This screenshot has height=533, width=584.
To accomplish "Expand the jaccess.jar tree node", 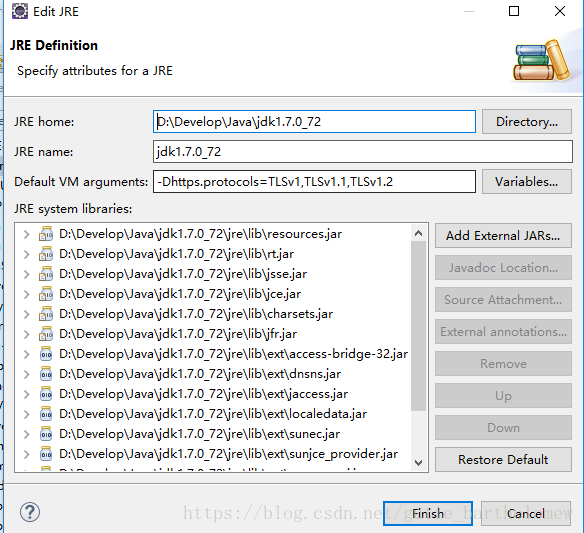I will (x=26, y=394).
